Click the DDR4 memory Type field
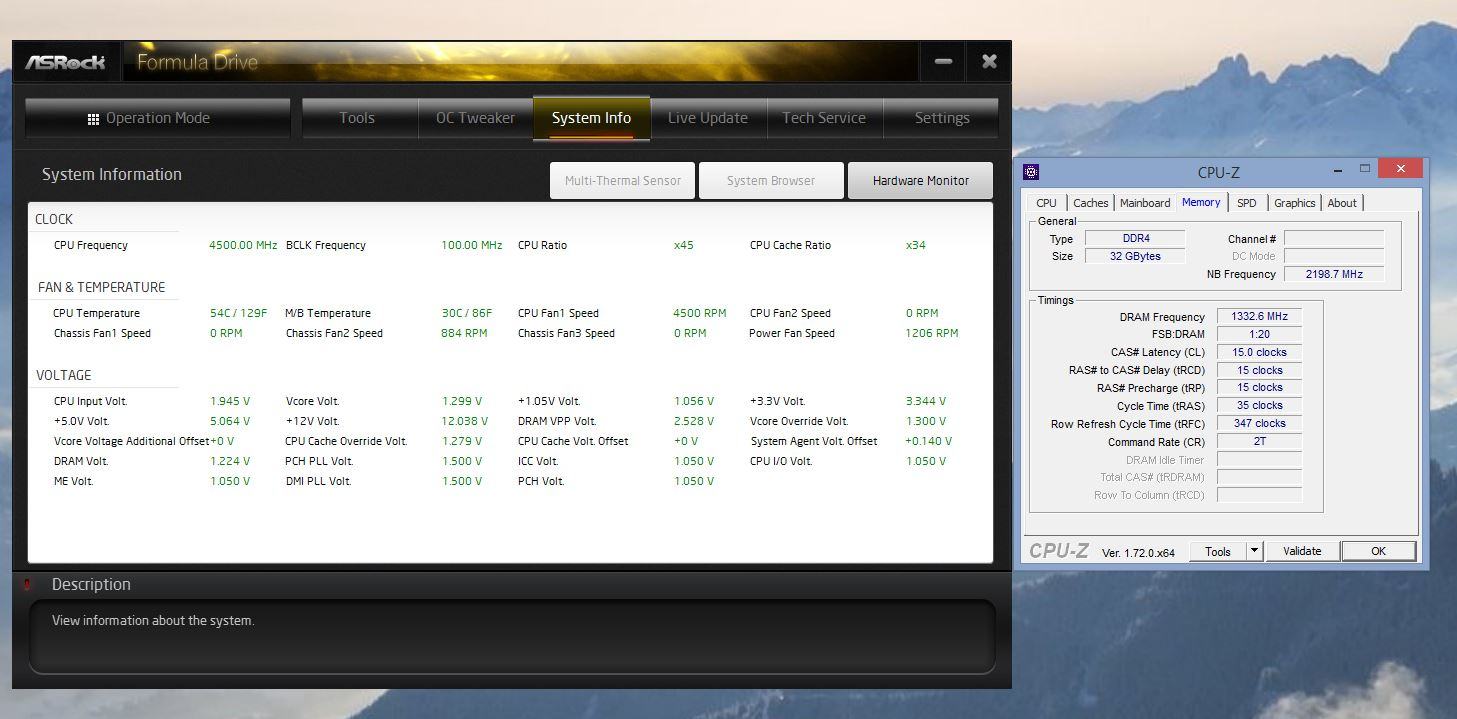 pos(1135,239)
